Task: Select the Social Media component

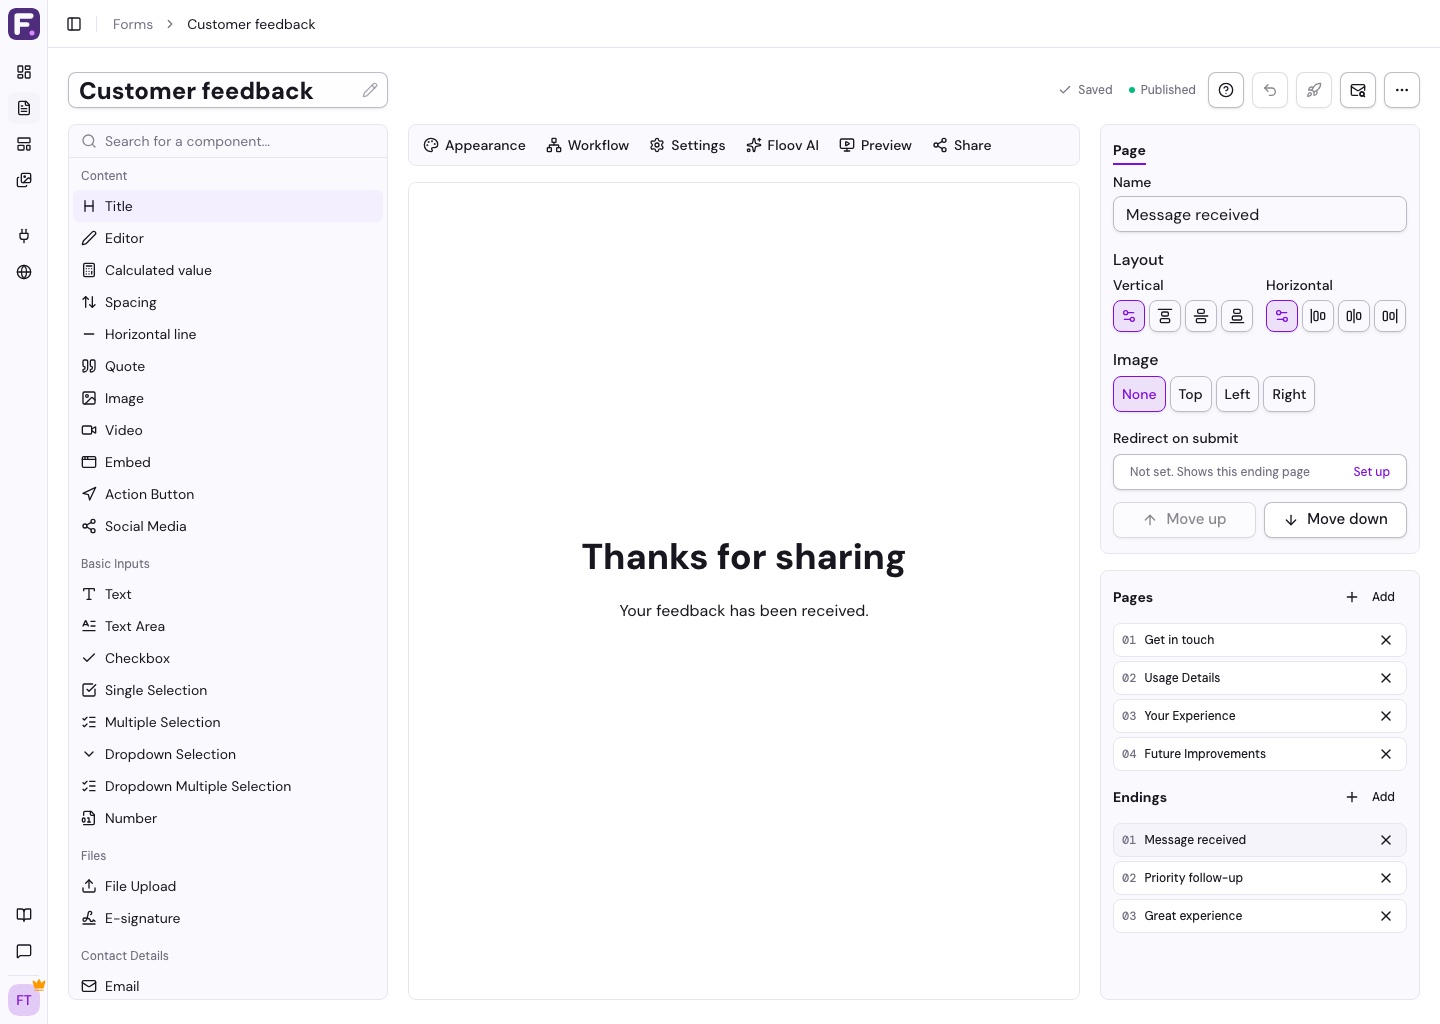Action: 228,526
